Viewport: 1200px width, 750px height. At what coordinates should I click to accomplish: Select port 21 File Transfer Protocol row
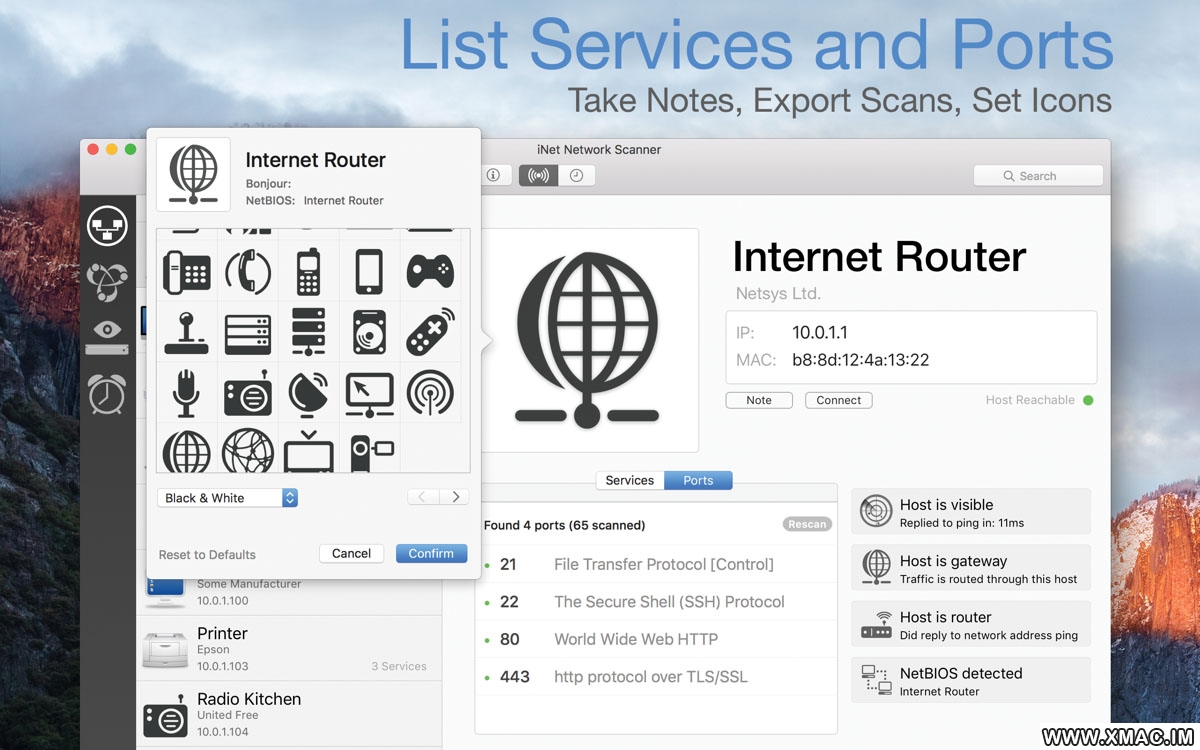coord(656,564)
